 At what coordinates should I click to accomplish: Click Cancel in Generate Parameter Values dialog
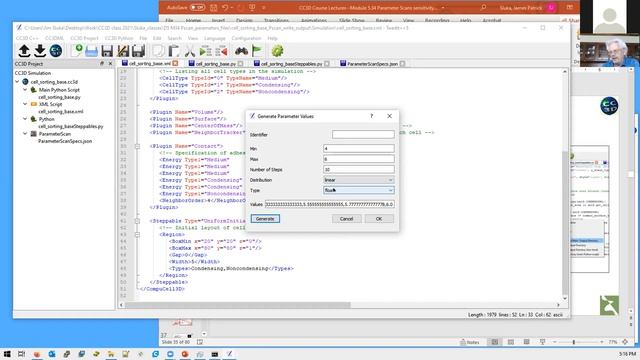(346, 219)
